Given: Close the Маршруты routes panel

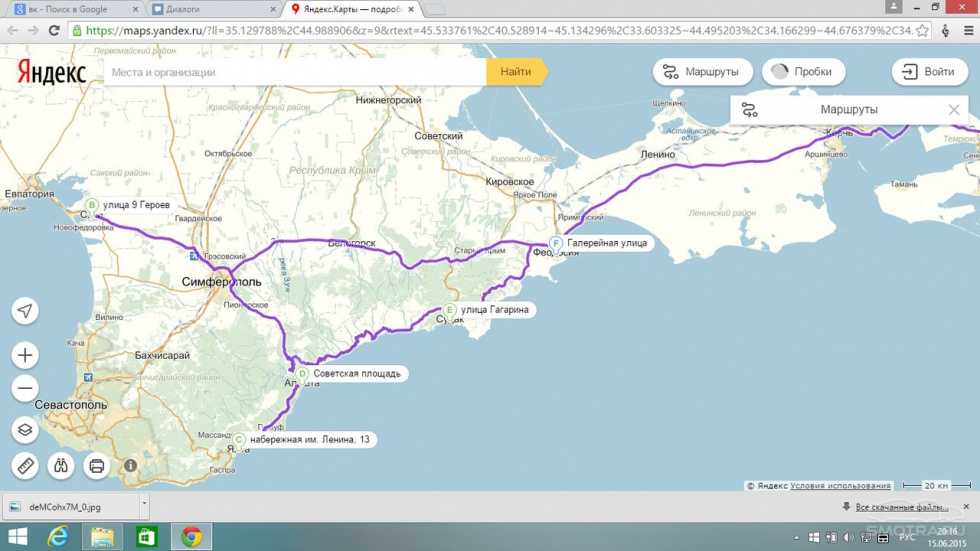Looking at the screenshot, I should click(x=954, y=110).
